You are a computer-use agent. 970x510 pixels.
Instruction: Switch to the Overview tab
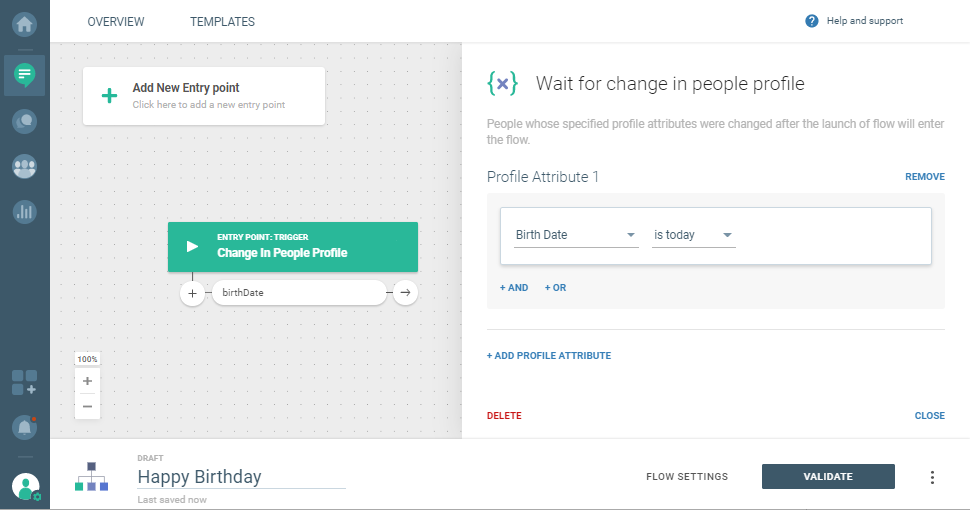pos(116,21)
